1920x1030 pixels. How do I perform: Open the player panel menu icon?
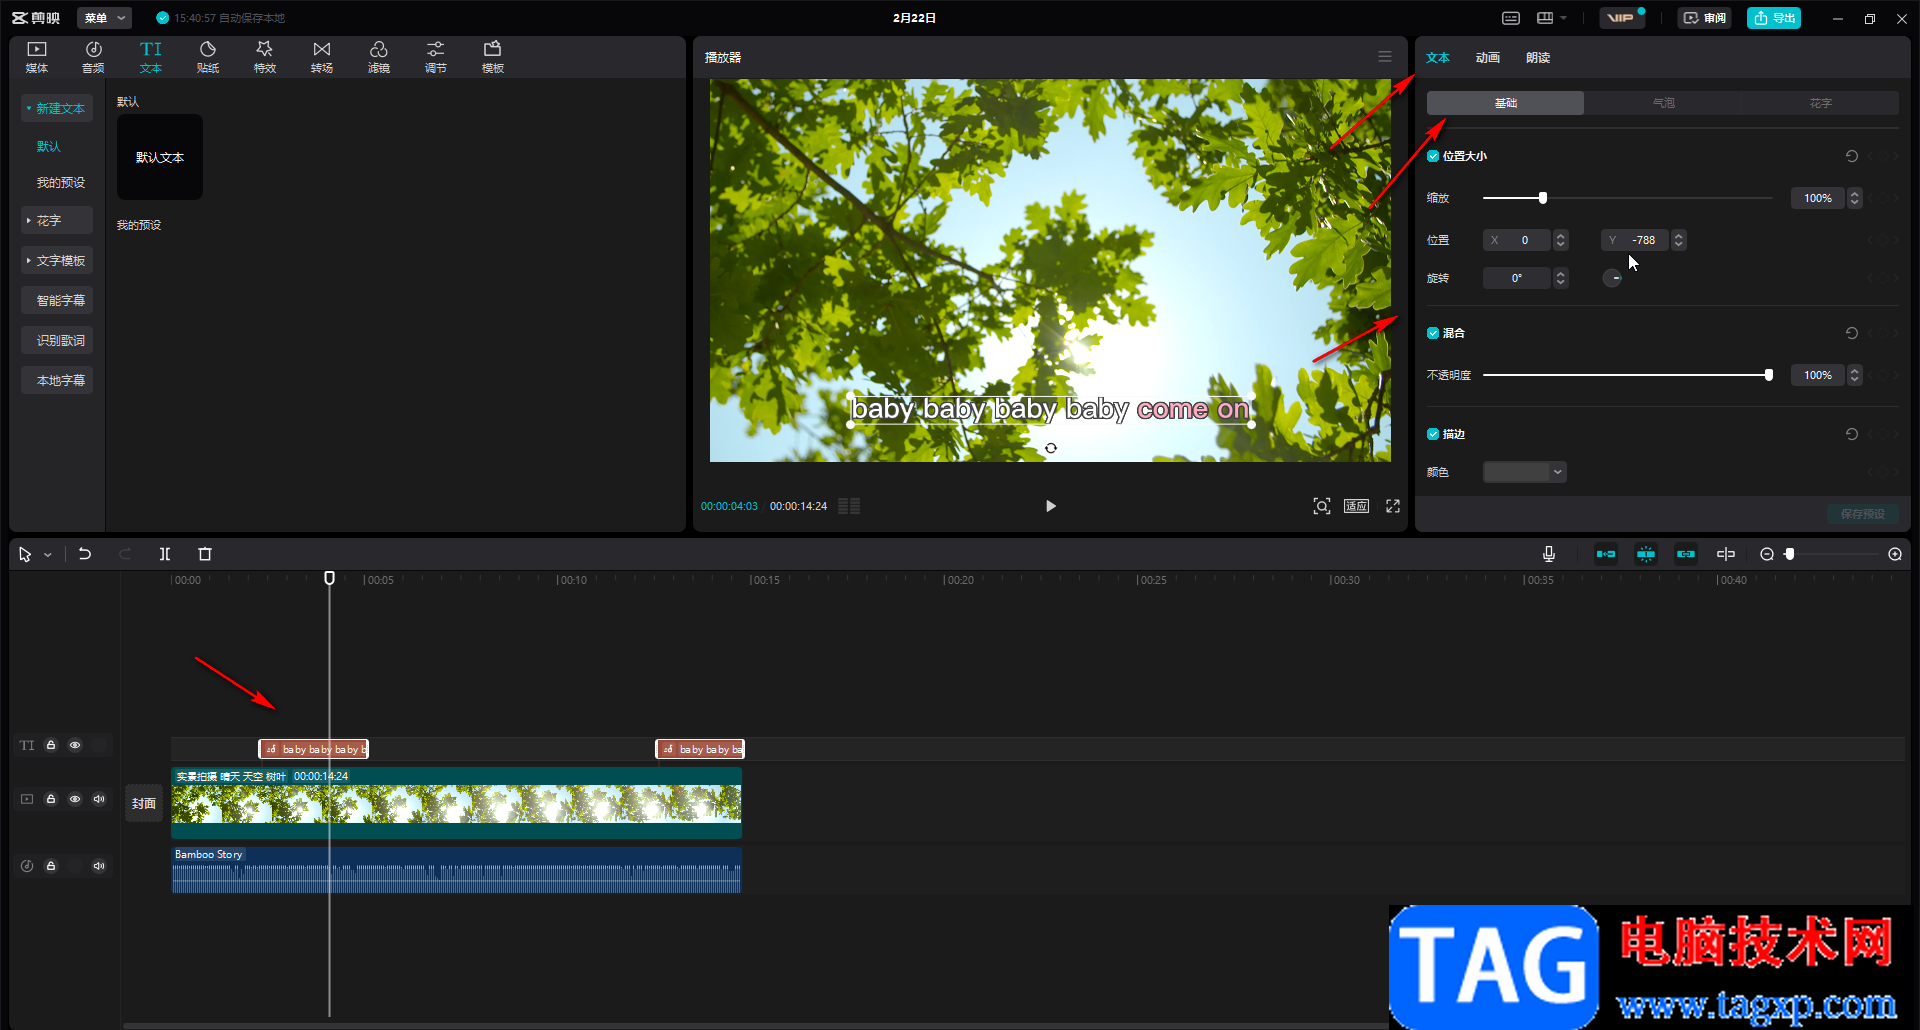pyautogui.click(x=1385, y=57)
